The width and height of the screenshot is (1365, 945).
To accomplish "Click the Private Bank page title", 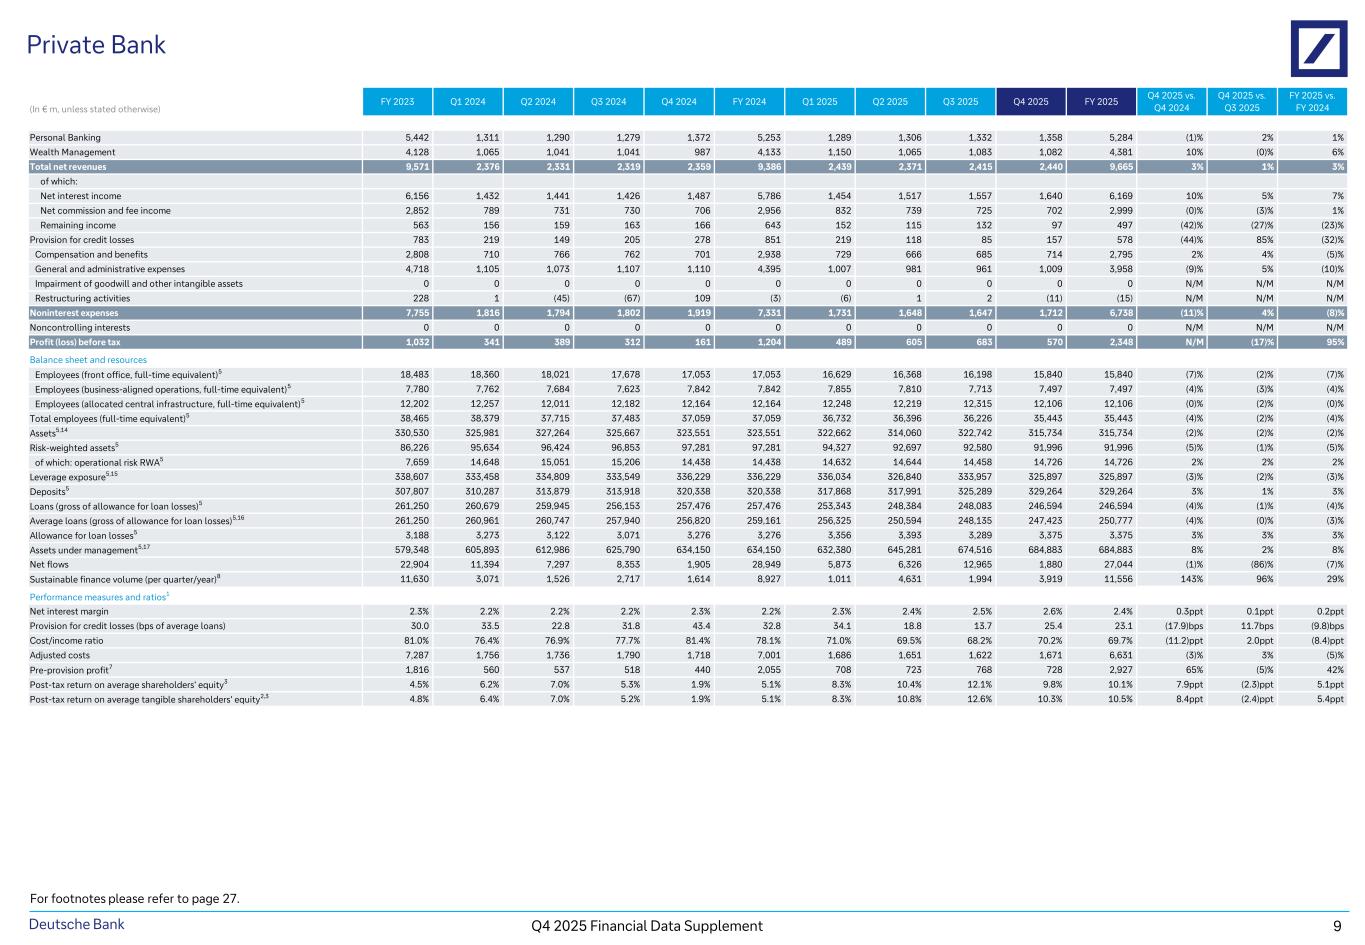I will click(x=96, y=45).
